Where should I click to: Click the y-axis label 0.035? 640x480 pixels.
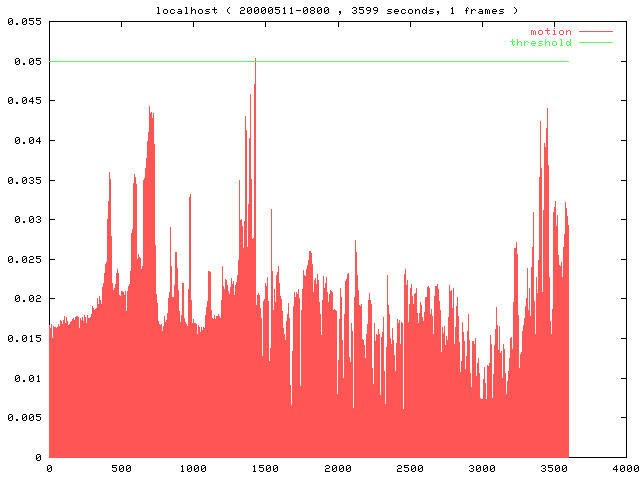pyautogui.click(x=21, y=180)
